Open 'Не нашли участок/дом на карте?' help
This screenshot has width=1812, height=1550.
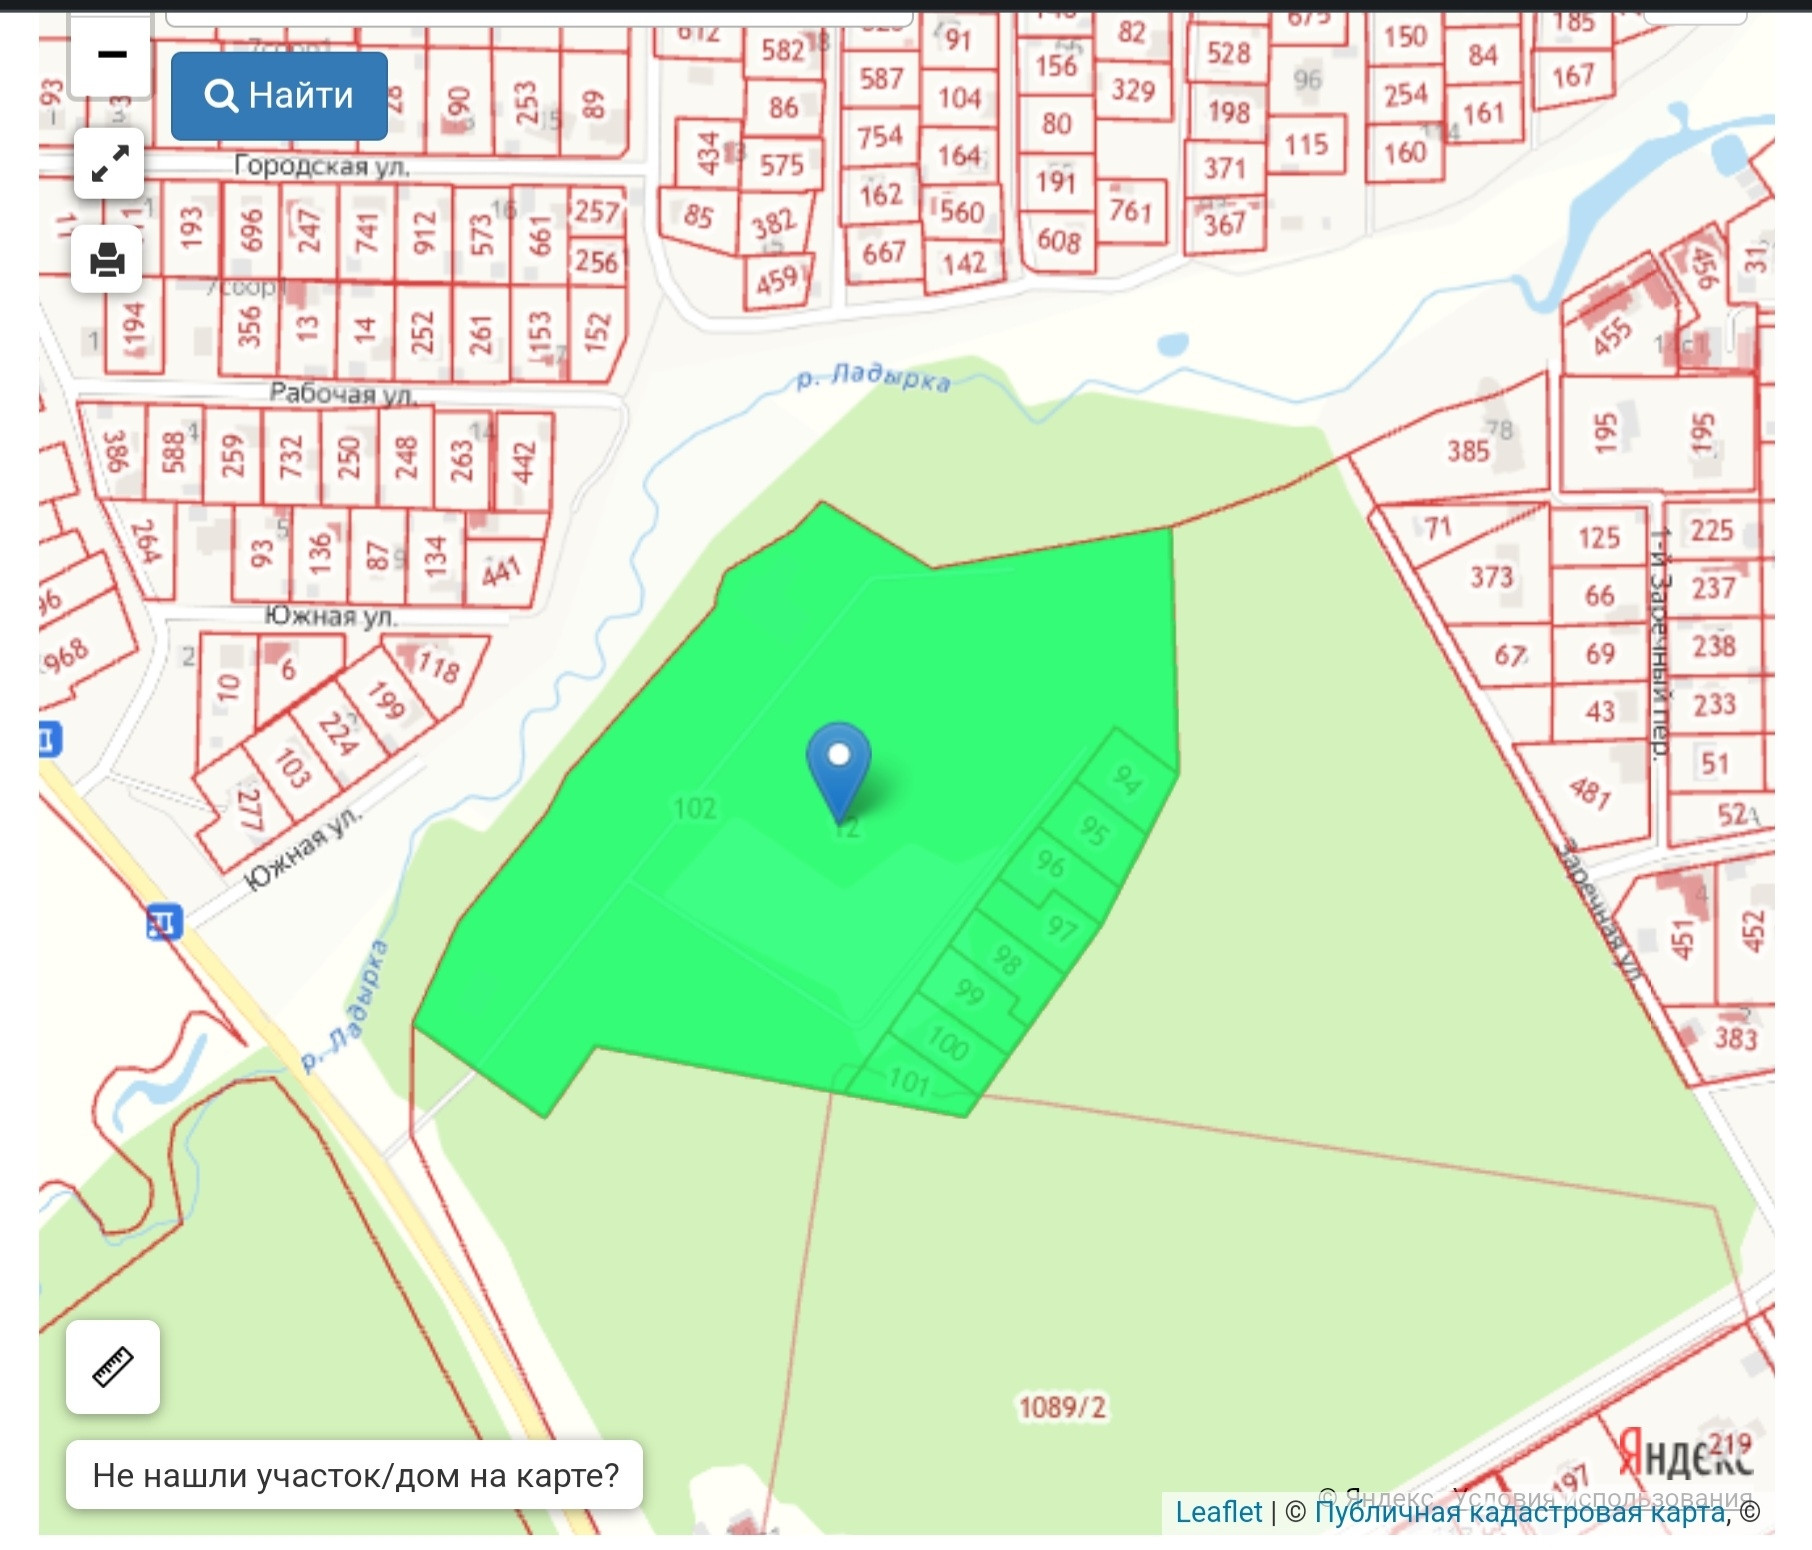[355, 1475]
